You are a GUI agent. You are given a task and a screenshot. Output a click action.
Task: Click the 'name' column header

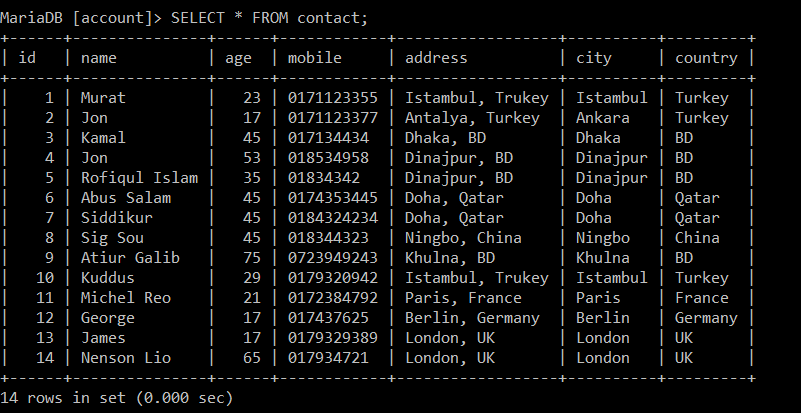99,58
